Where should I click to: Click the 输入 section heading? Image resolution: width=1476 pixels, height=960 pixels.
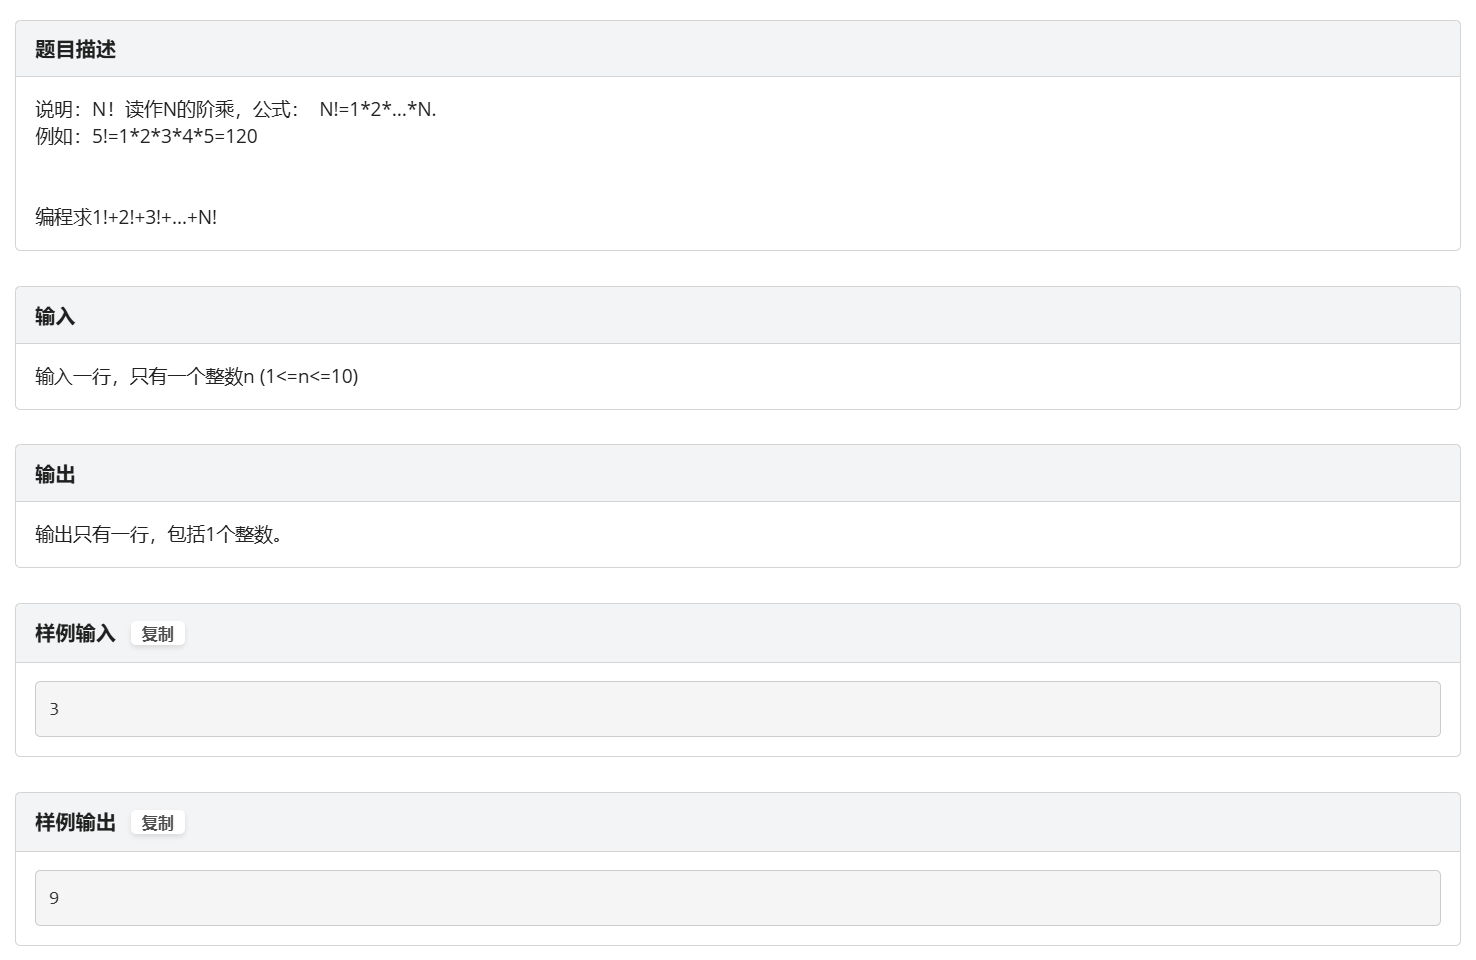point(55,316)
